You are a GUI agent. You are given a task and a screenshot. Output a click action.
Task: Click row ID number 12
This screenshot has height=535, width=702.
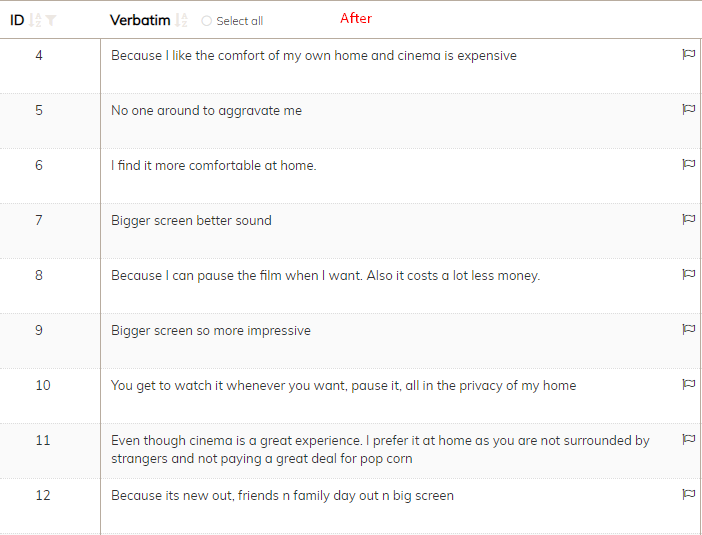43,495
